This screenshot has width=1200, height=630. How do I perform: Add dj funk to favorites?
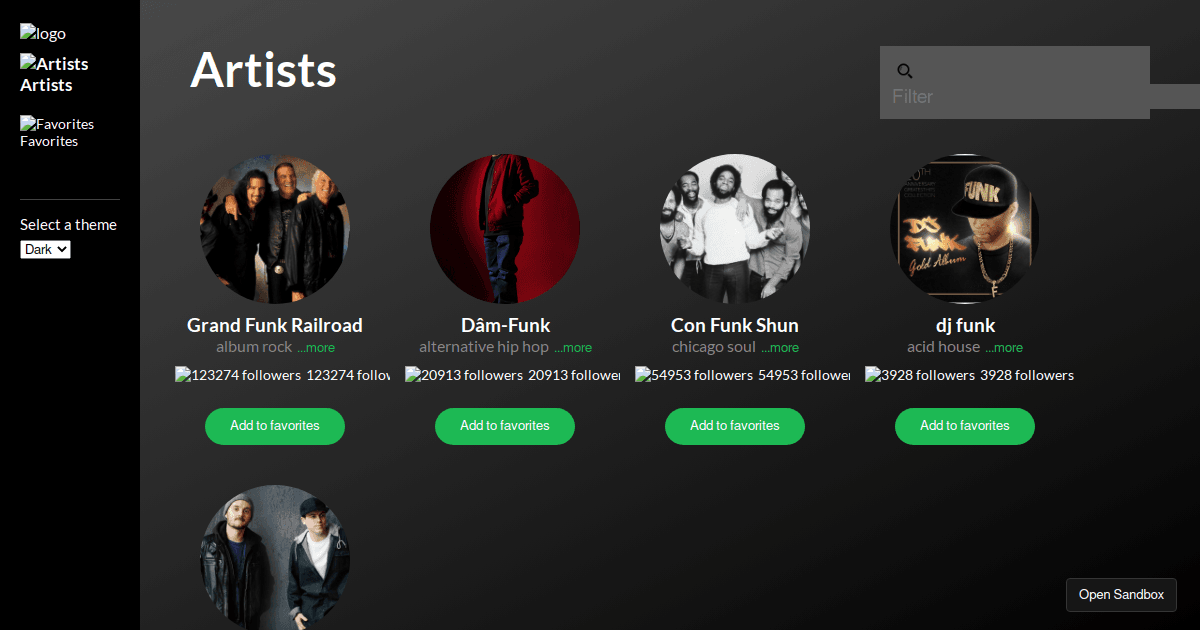click(x=965, y=426)
